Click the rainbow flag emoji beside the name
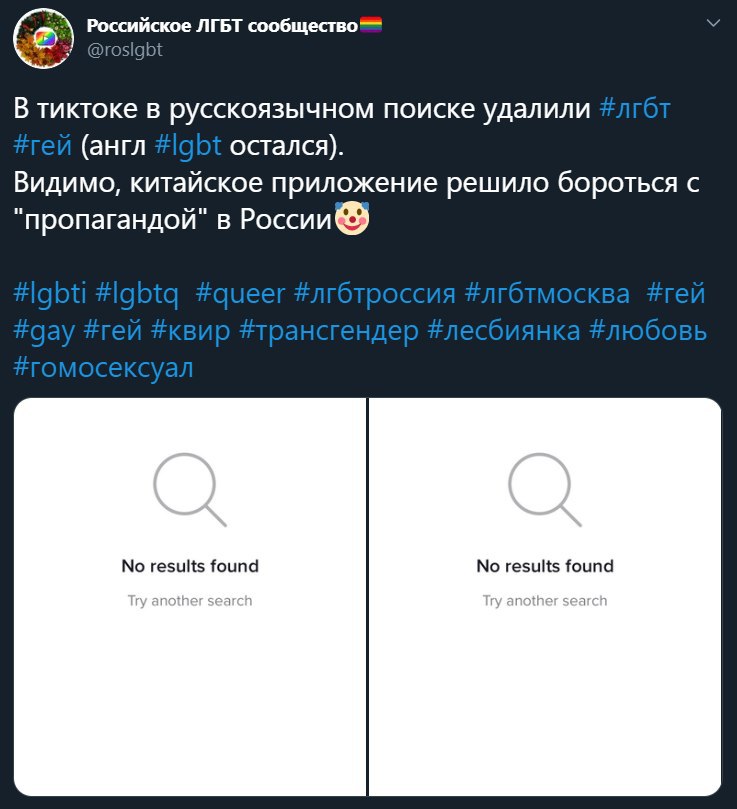Viewport: 737px width, 809px height. [x=371, y=25]
